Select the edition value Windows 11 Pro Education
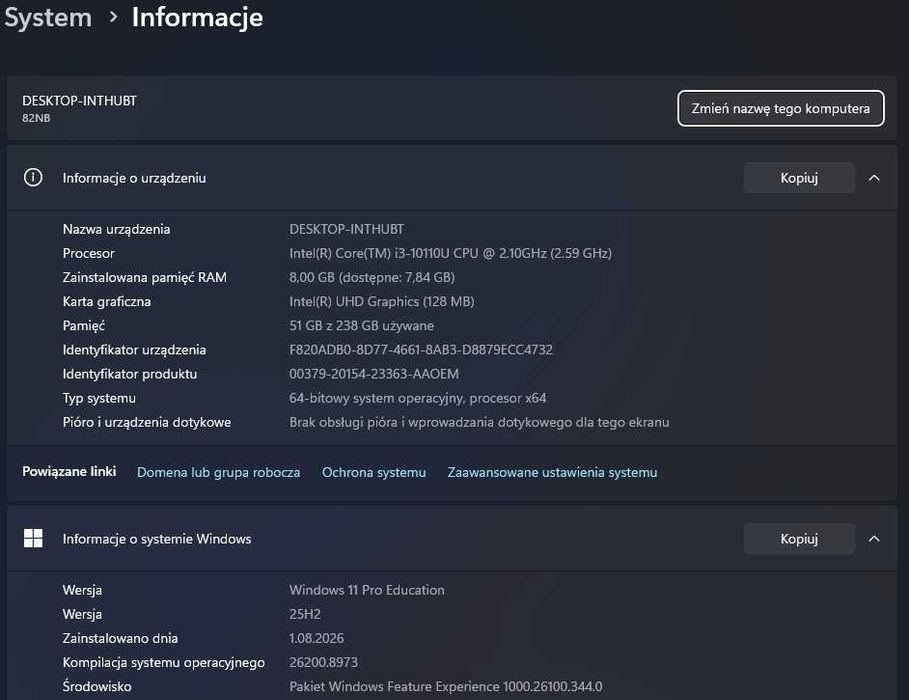 (x=367, y=590)
